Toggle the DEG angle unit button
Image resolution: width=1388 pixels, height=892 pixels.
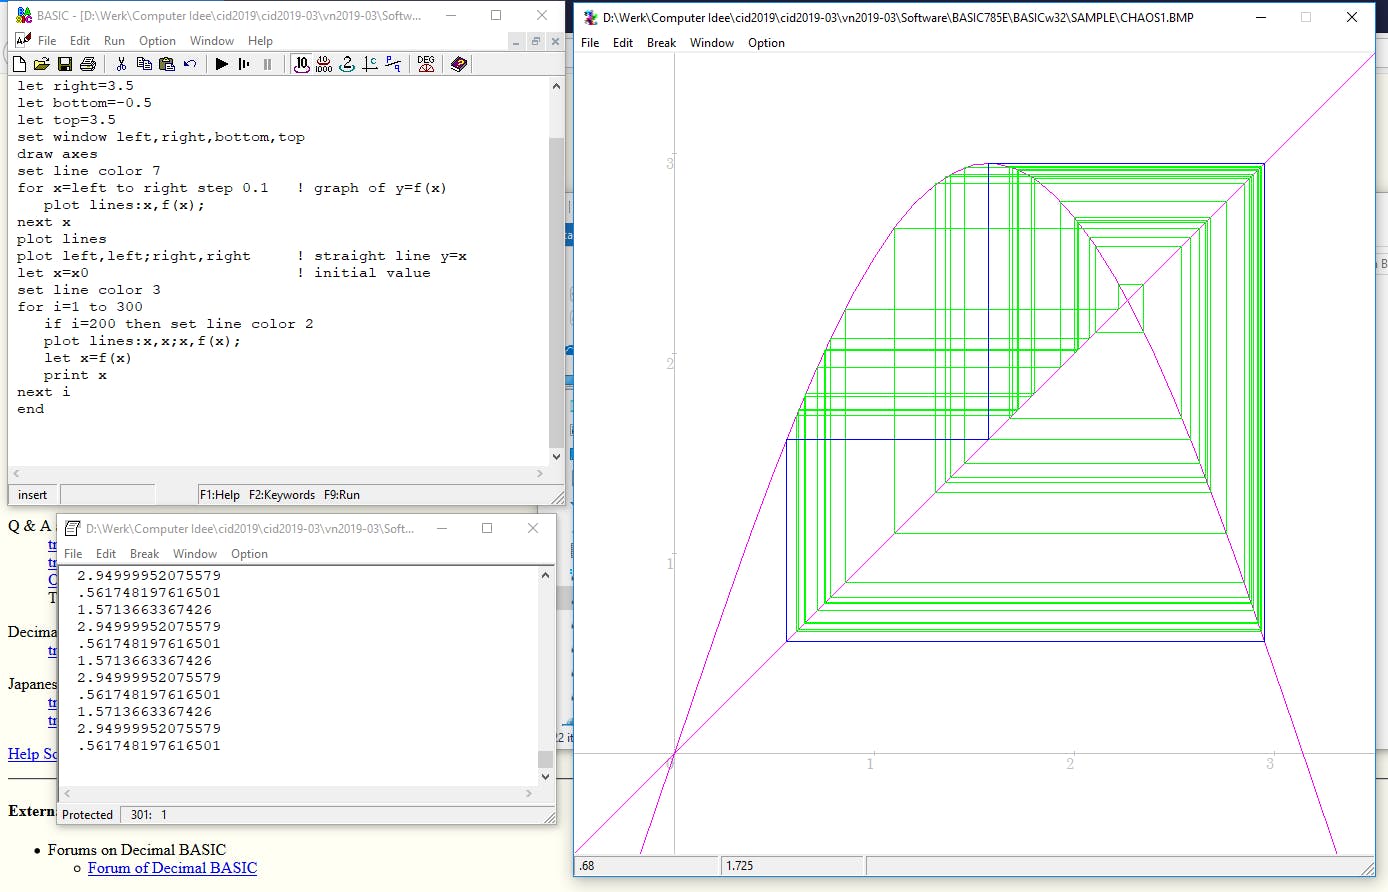coord(426,64)
